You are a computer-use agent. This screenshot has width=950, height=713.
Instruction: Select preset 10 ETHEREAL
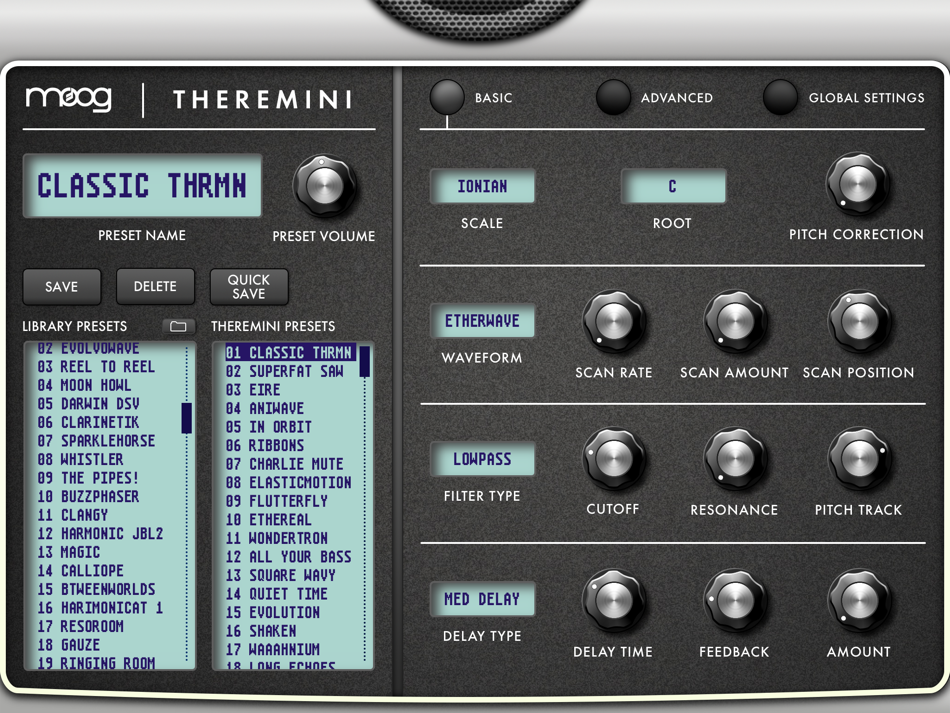click(268, 520)
